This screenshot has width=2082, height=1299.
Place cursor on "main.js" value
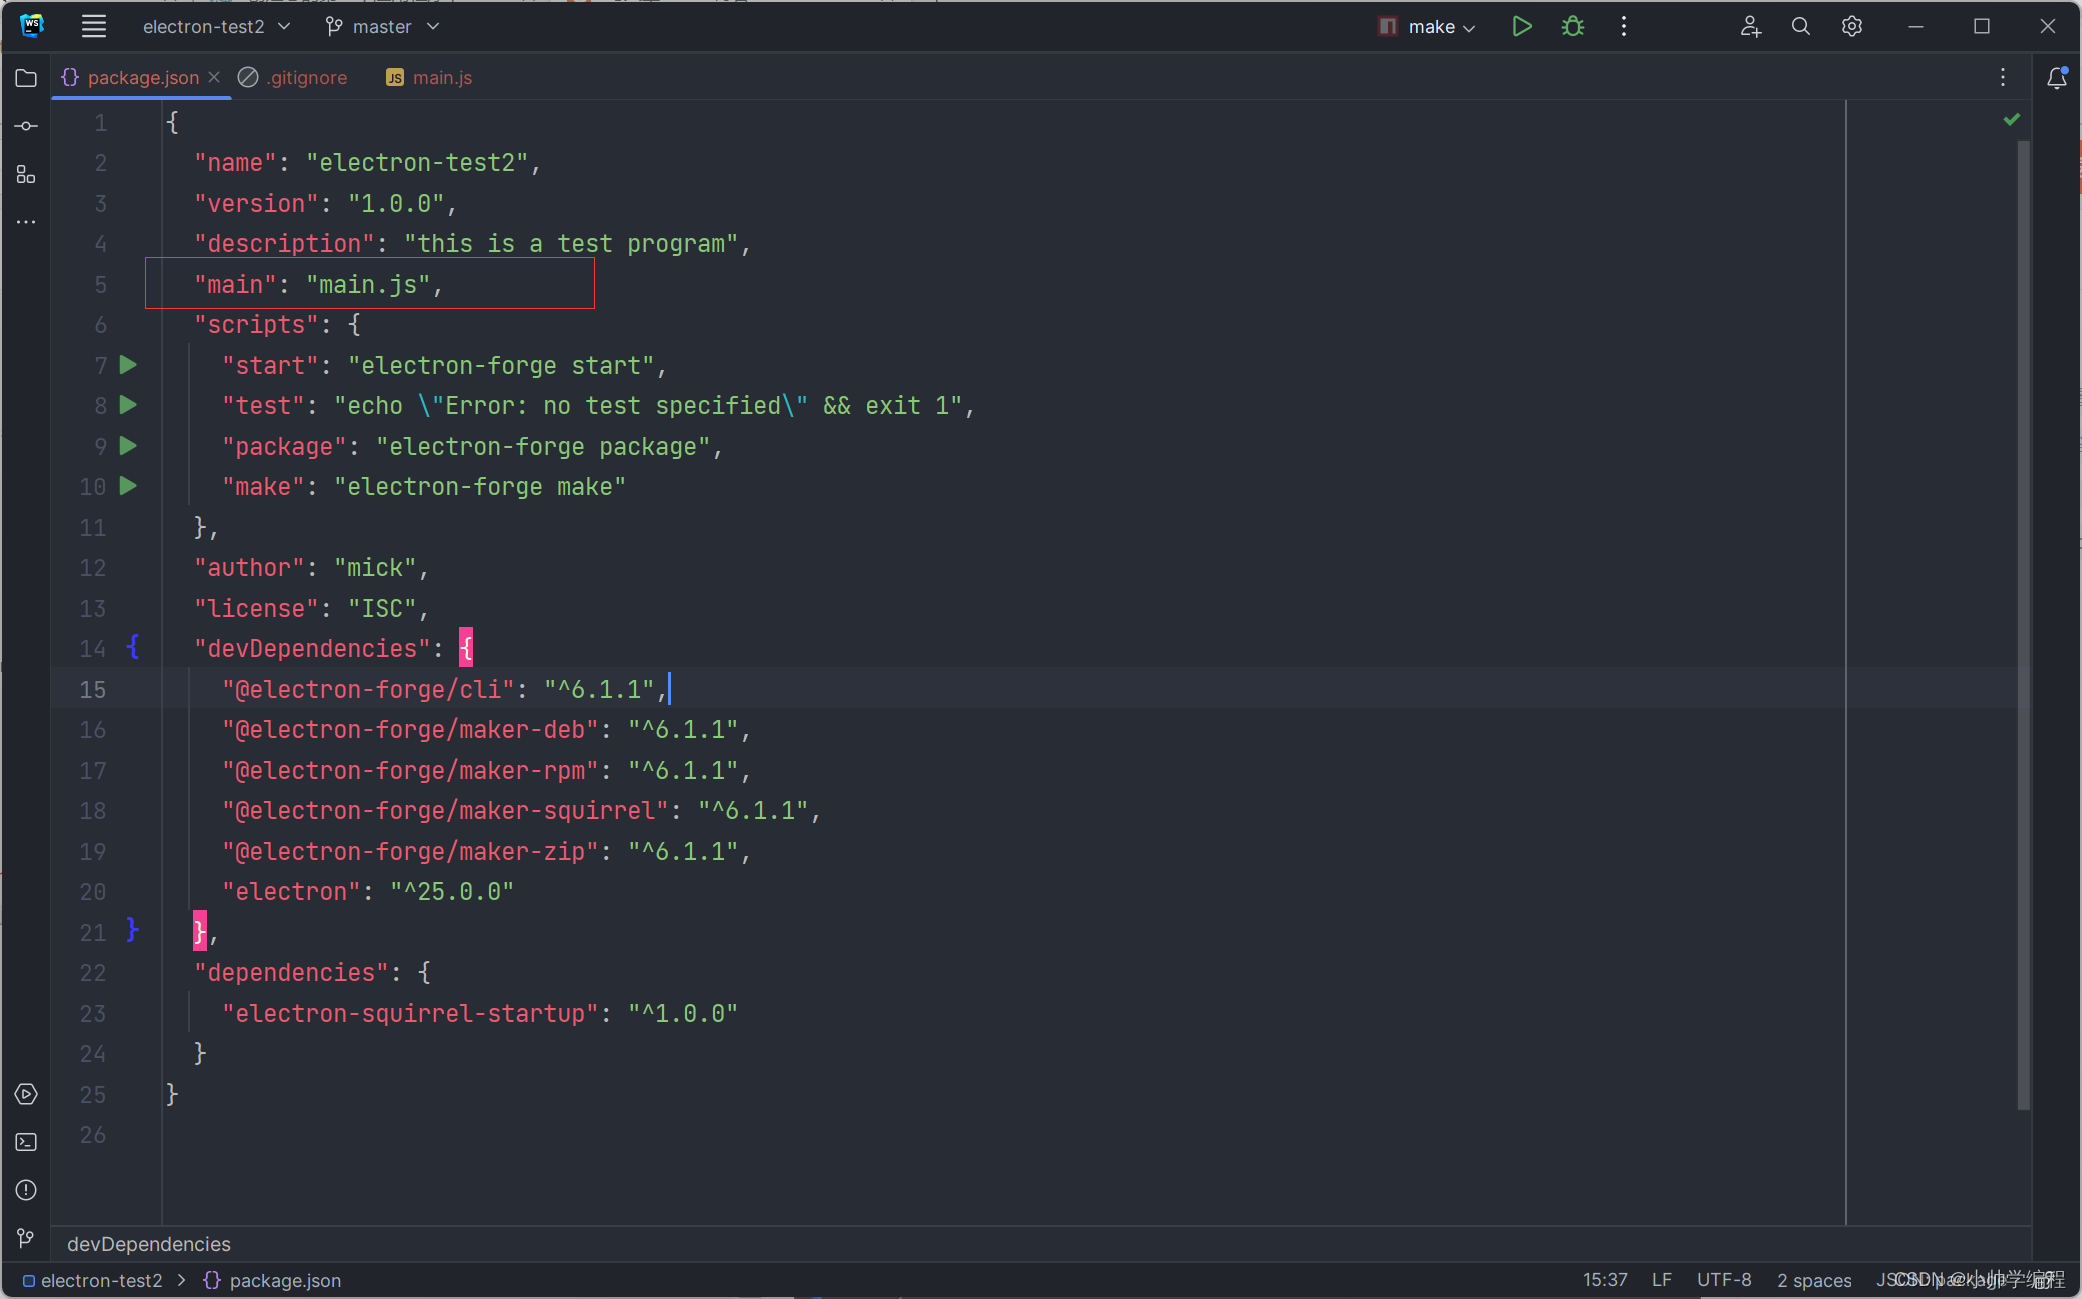[368, 285]
